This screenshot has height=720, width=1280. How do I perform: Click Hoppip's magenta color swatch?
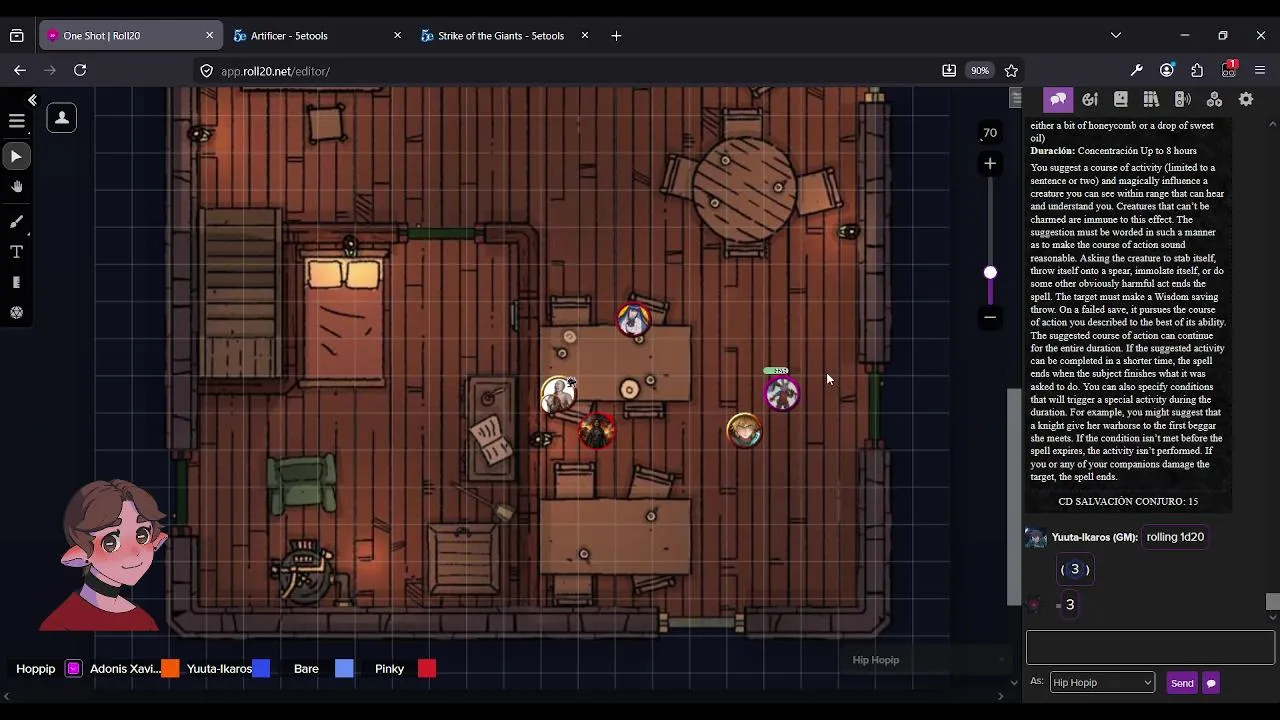tap(73, 669)
